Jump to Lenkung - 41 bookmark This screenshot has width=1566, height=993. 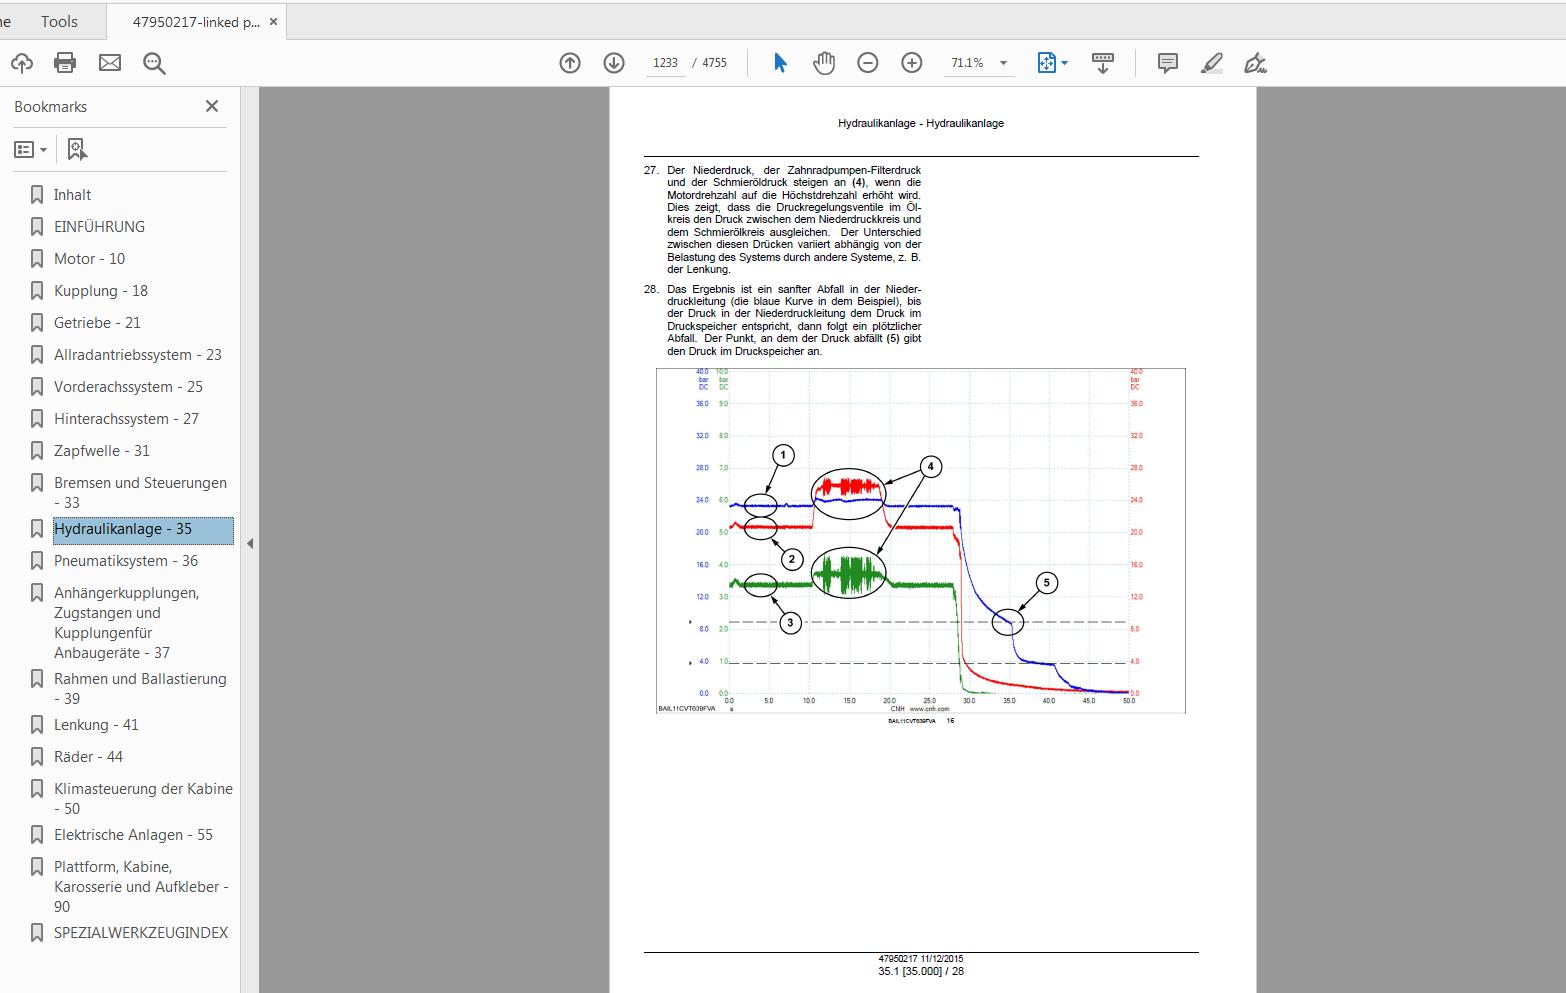tap(96, 725)
